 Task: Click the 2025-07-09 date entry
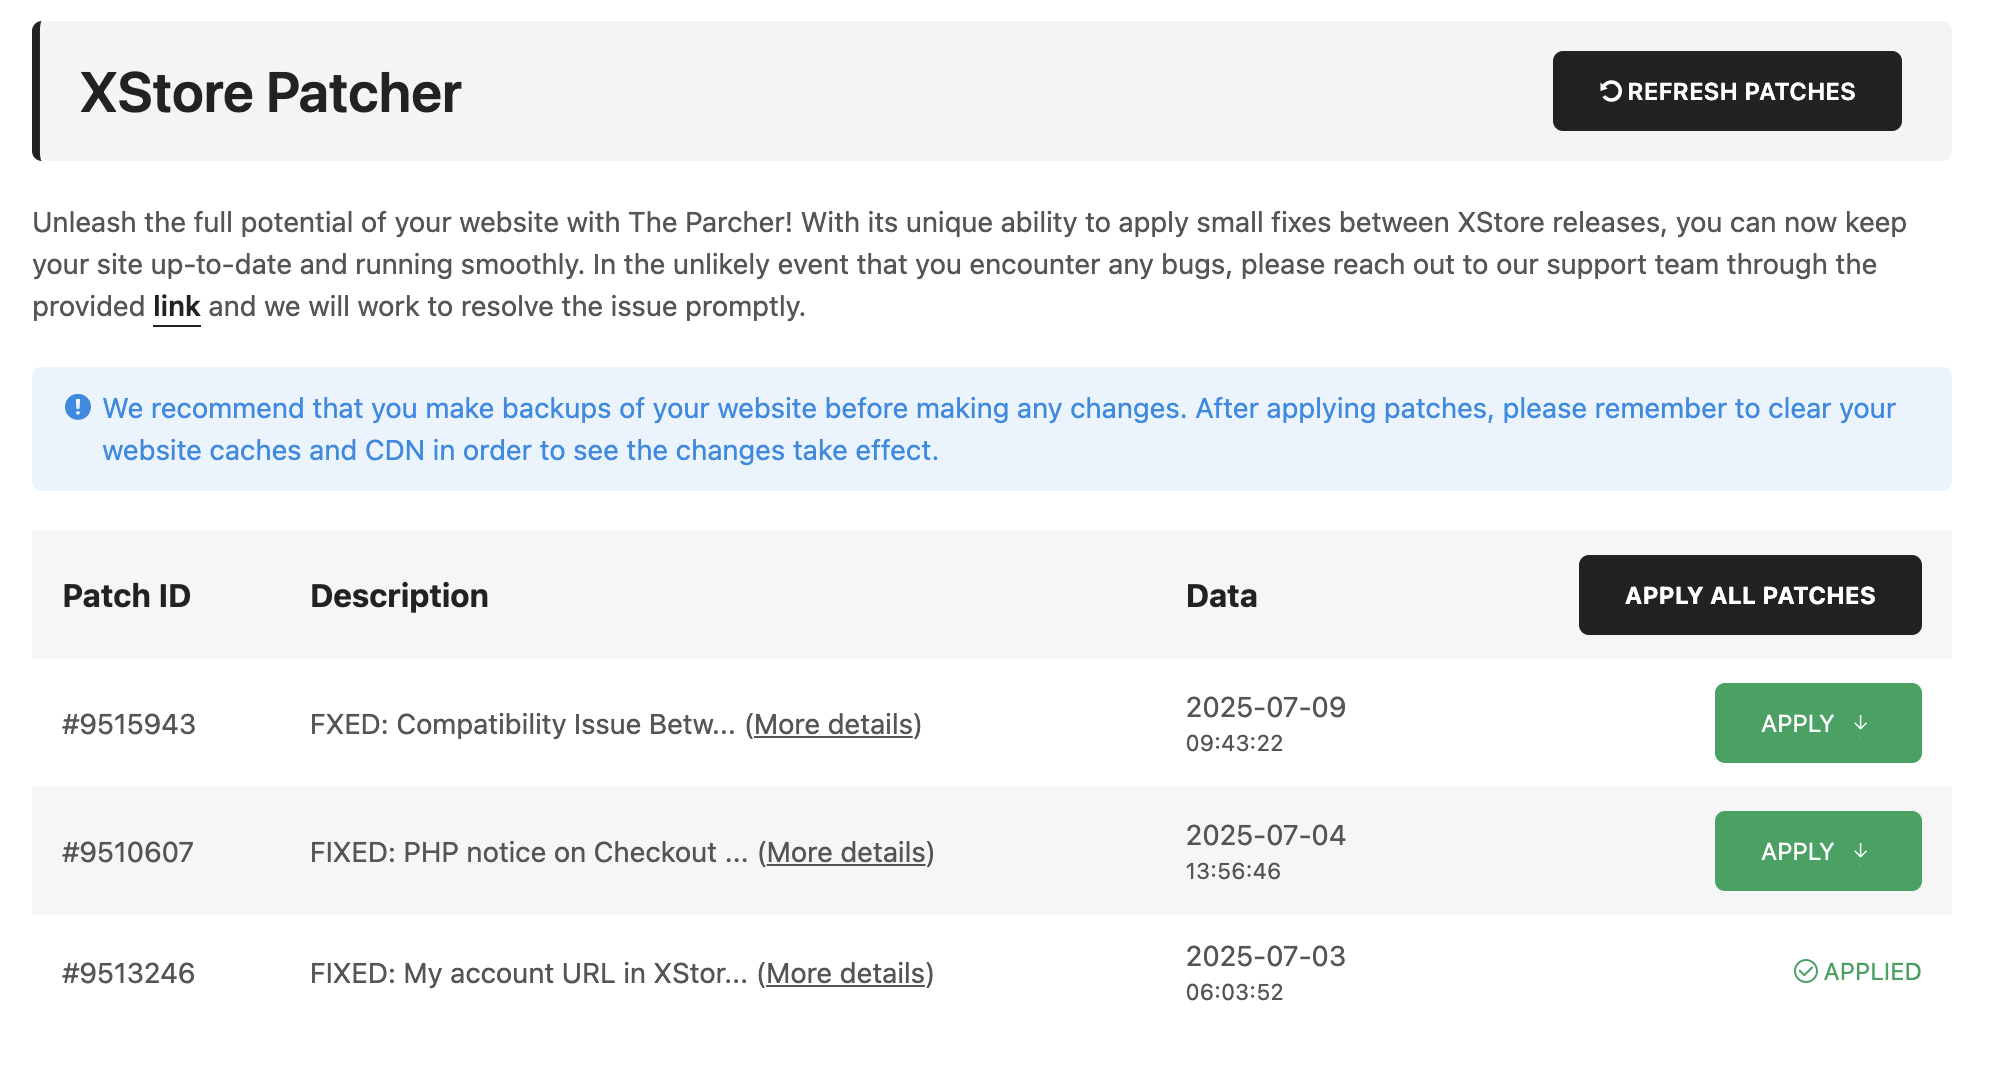[1265, 707]
